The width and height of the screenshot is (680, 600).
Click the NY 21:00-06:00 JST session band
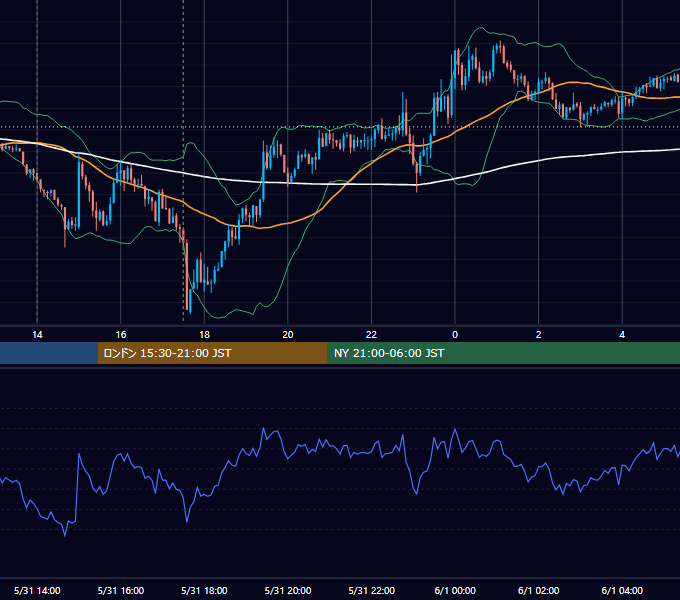click(503, 353)
